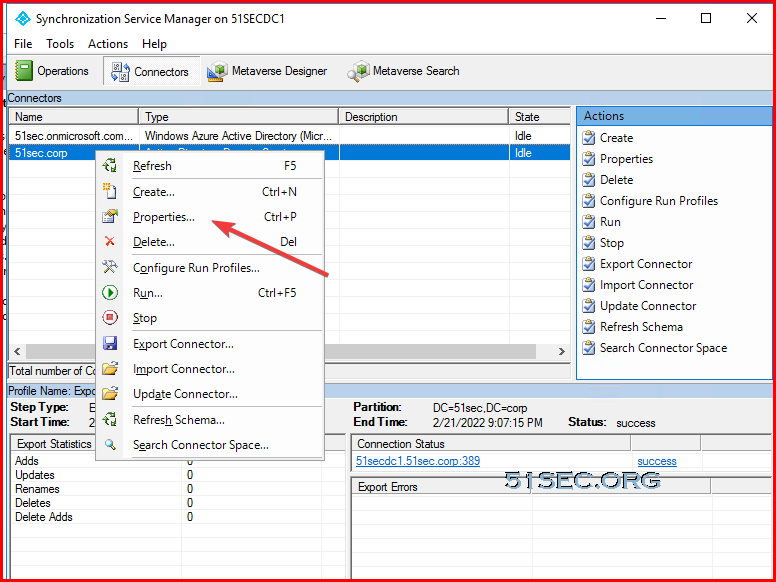Viewport: 776px width, 582px height.
Task: Choose Delete... from the context menu
Action: point(154,242)
